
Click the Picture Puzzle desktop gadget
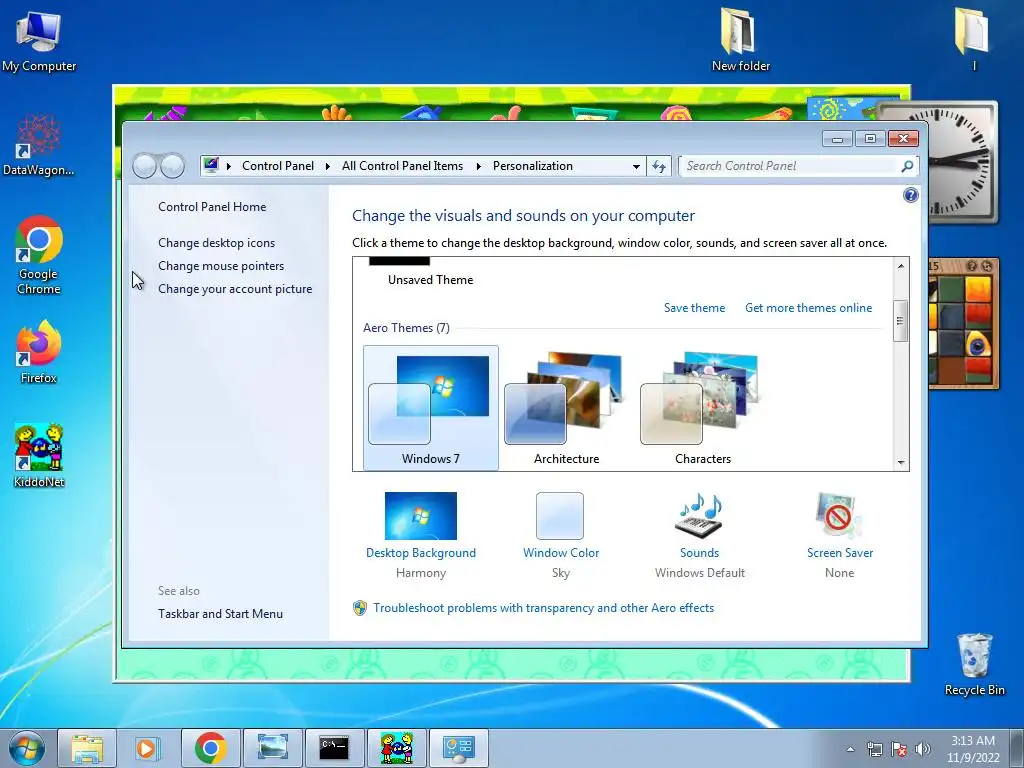click(x=964, y=323)
